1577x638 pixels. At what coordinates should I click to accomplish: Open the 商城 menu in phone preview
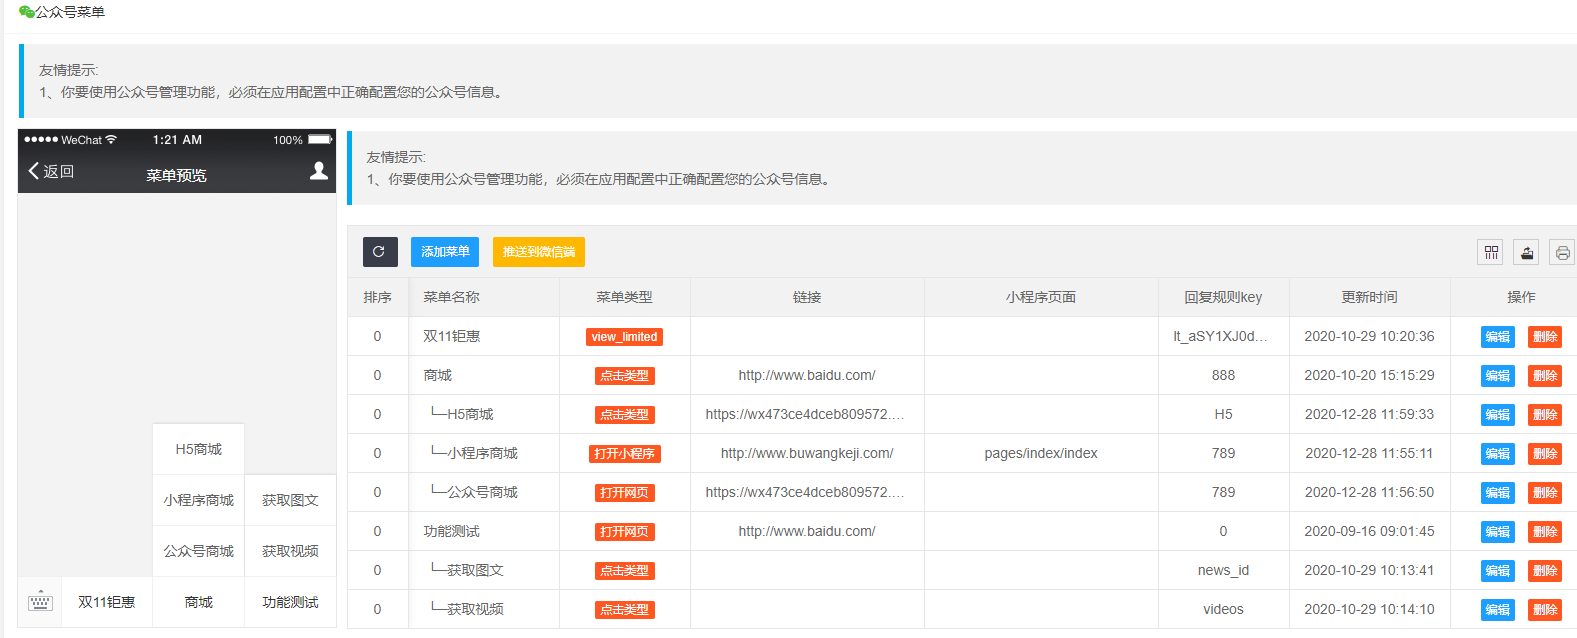coord(198,602)
